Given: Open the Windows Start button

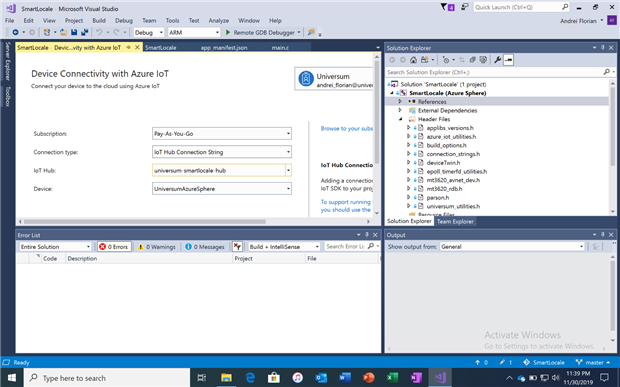Looking at the screenshot, I should click(x=12, y=378).
